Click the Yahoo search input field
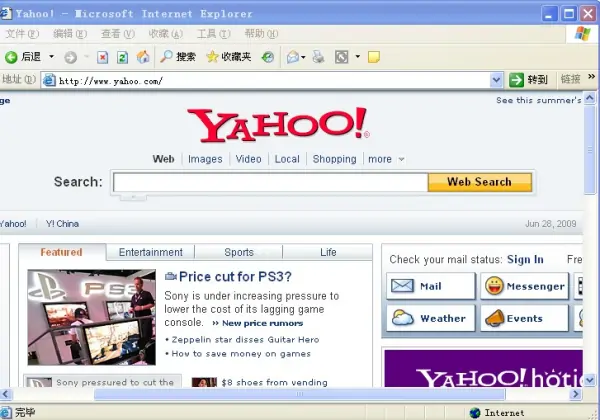The width and height of the screenshot is (600, 420). [x=271, y=182]
